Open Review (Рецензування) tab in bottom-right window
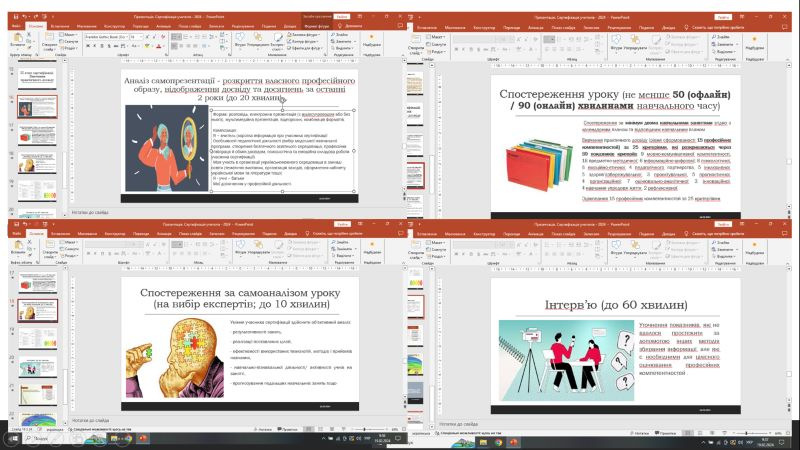The image size is (800, 450). pos(619,234)
